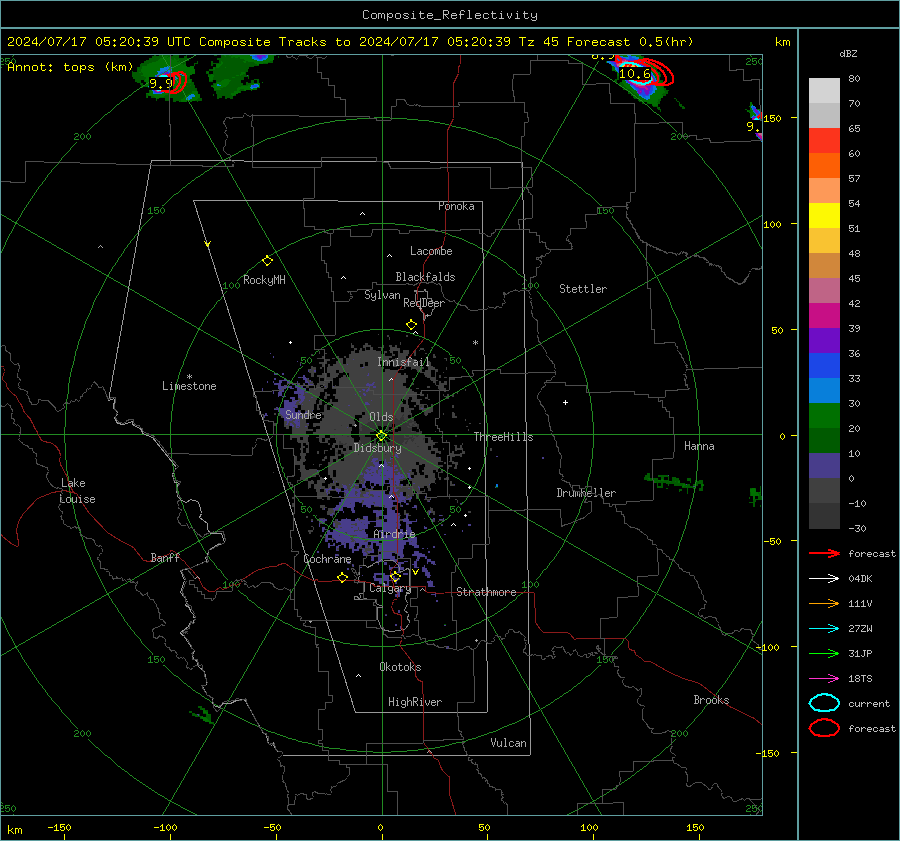This screenshot has height=841, width=900.
Task: Click the red 'forecast' ellipse legend icon
Action: (824, 728)
